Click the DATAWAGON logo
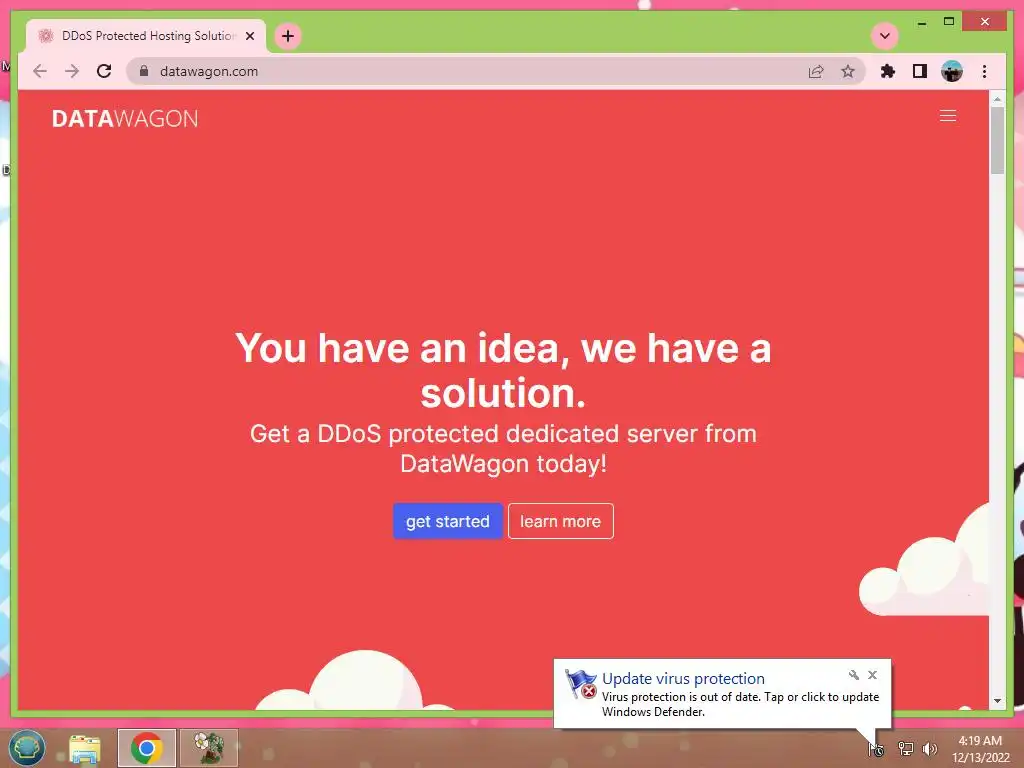 [x=125, y=118]
